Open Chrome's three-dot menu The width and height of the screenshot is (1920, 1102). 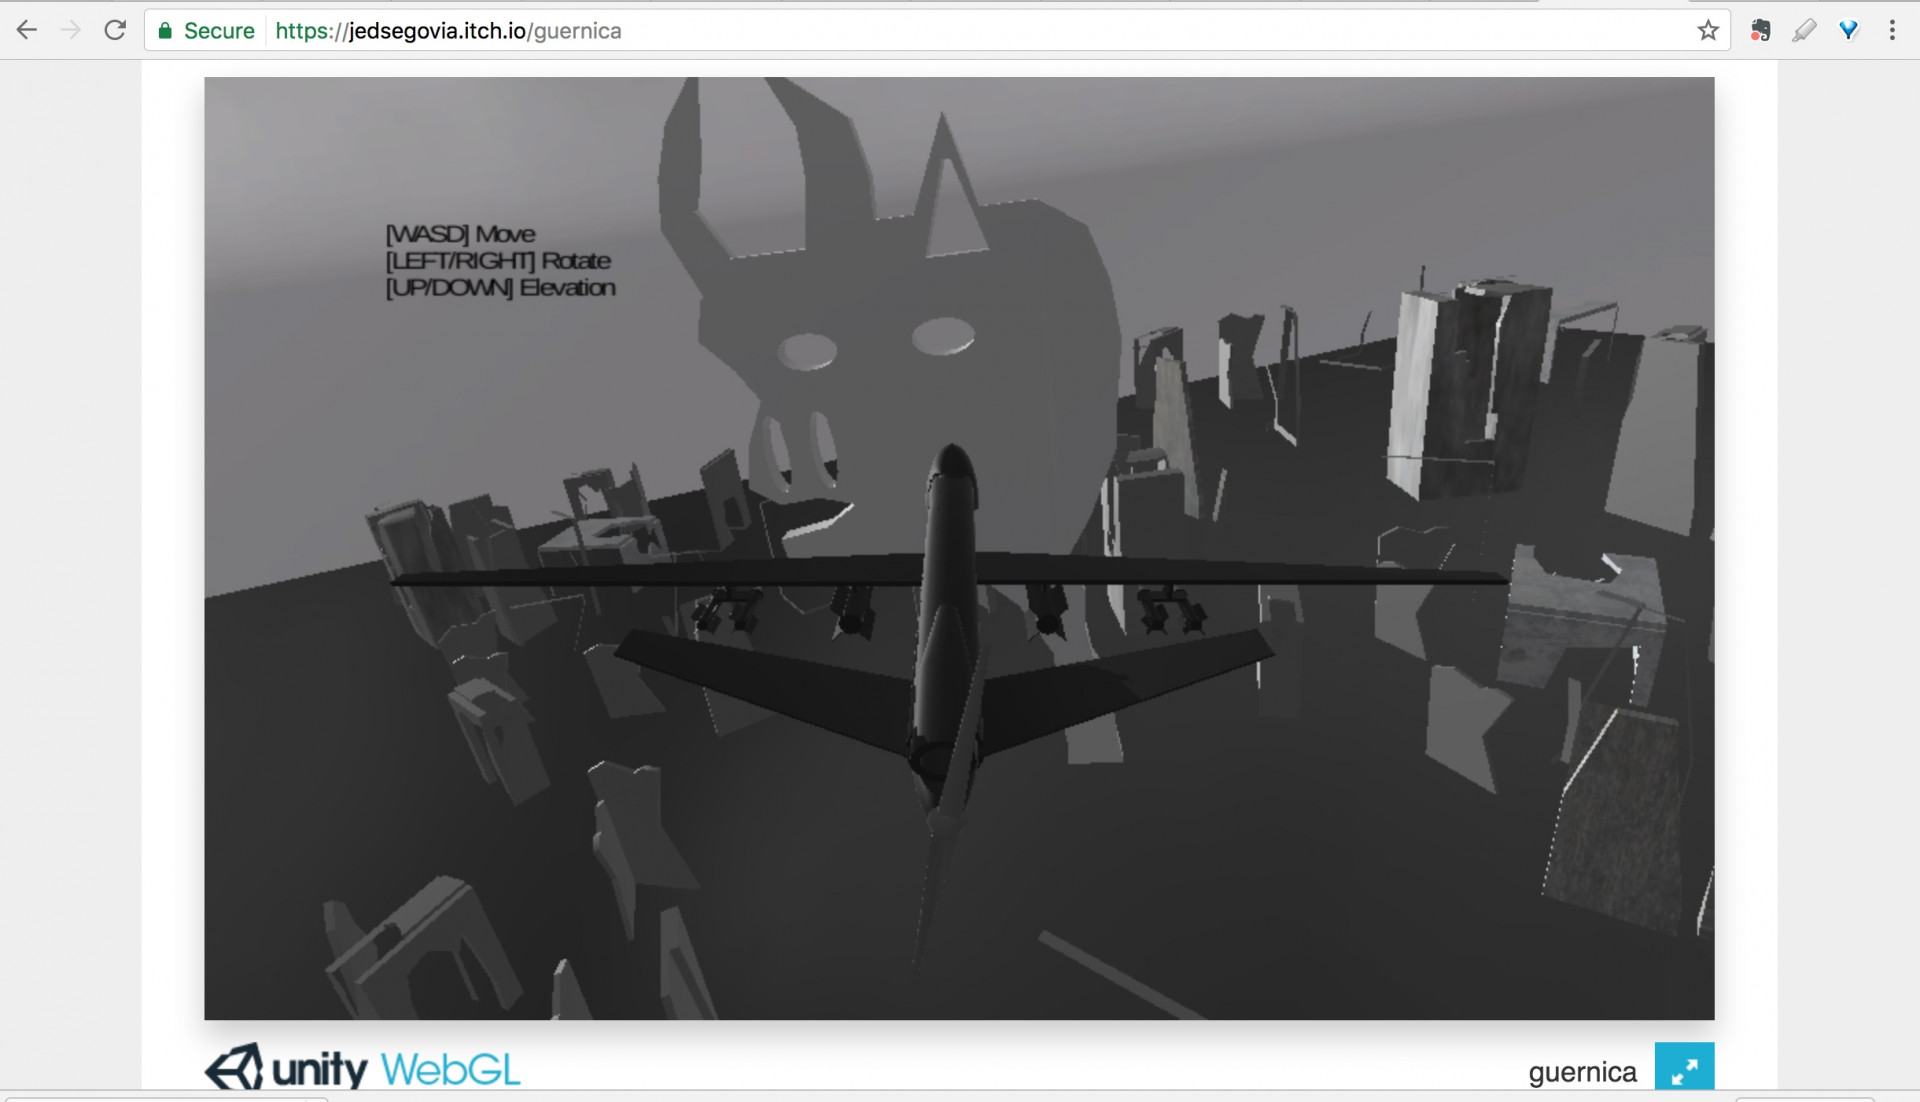(1892, 30)
